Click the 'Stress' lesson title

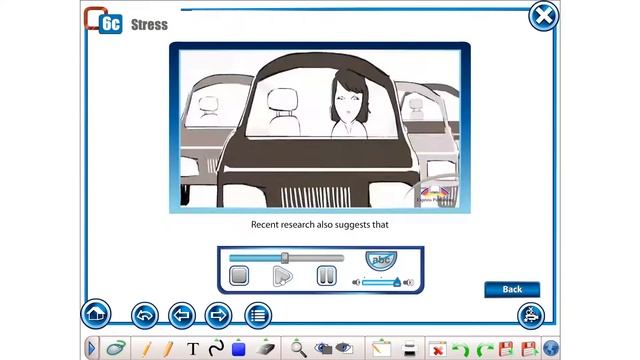click(x=149, y=25)
